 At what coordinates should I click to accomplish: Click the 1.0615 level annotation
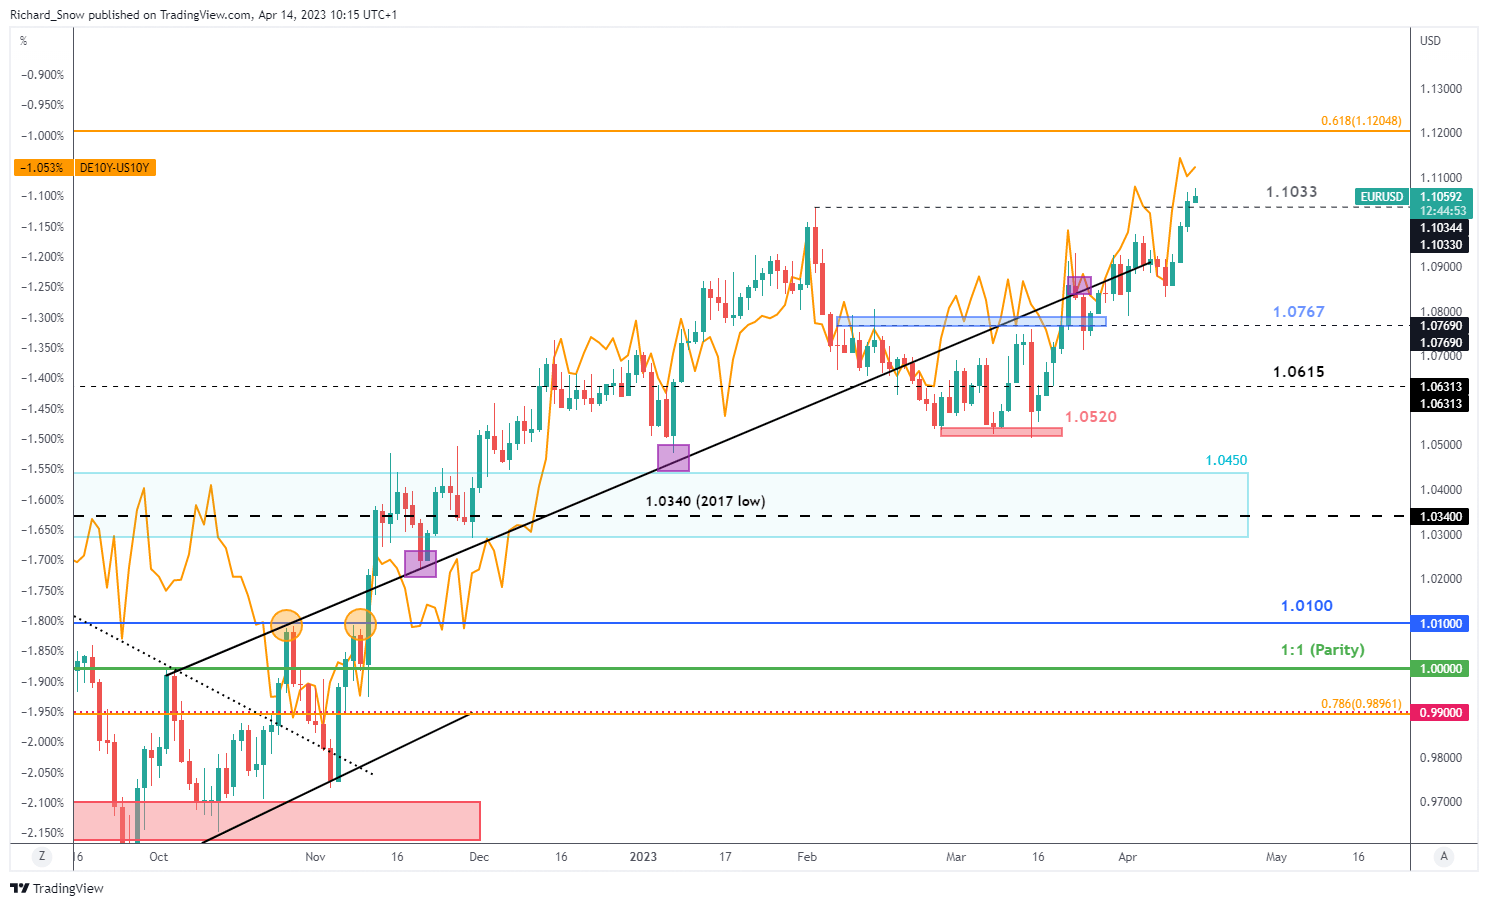point(1298,372)
